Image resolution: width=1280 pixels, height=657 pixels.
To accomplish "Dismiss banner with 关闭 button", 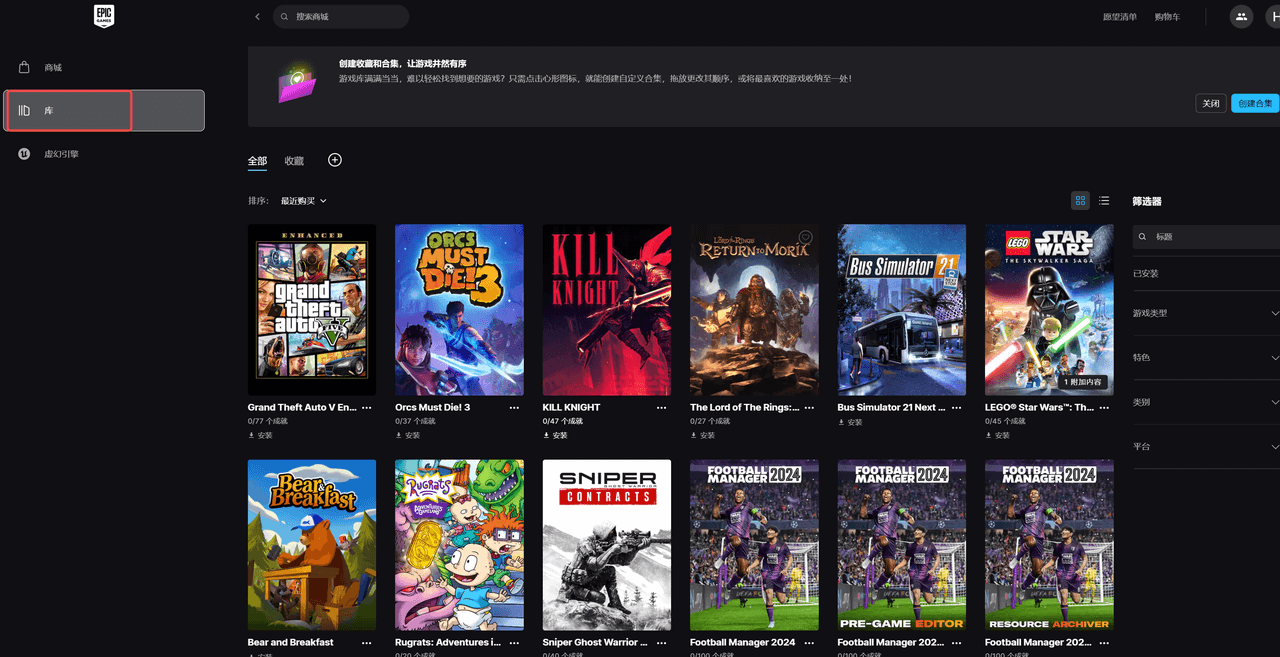I will tap(1210, 103).
